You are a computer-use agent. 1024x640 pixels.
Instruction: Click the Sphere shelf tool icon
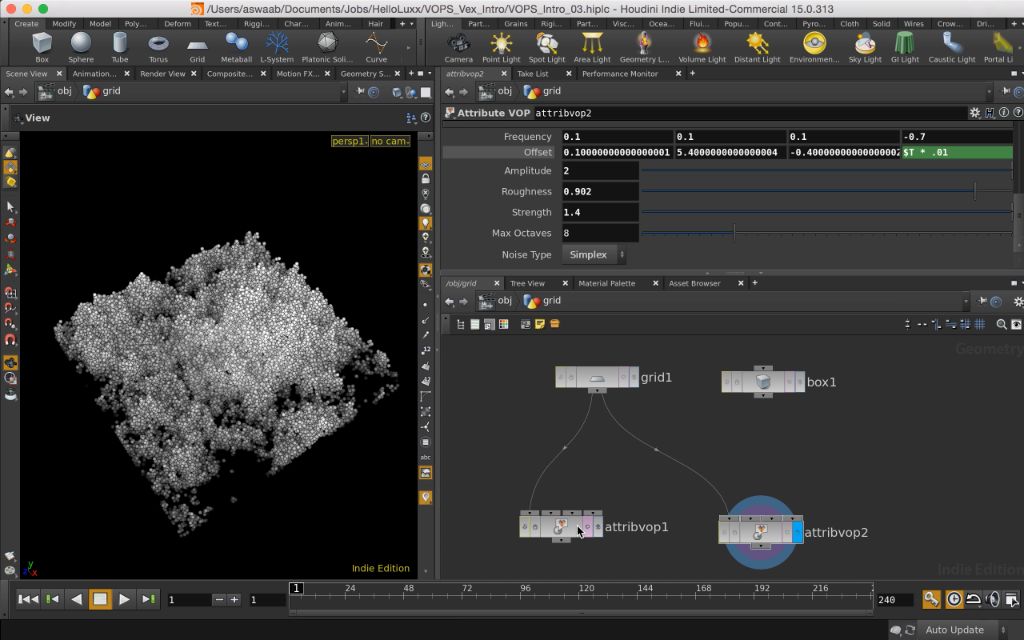coord(81,44)
